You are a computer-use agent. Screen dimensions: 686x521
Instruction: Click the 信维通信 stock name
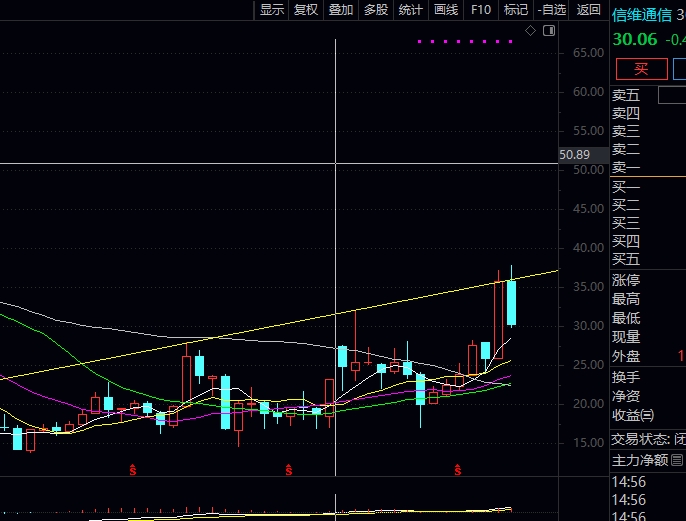click(641, 15)
